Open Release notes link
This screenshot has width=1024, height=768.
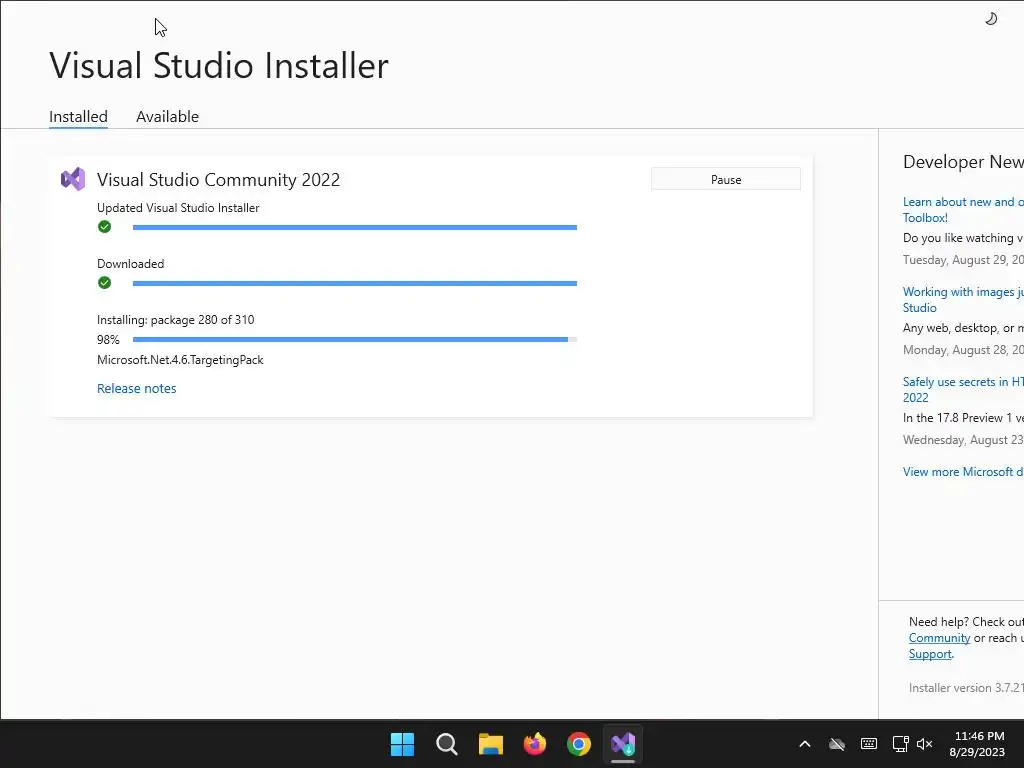pos(136,389)
